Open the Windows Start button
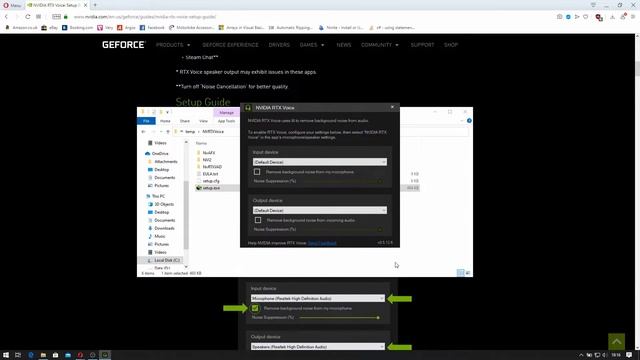The height and width of the screenshot is (360, 640). point(6,355)
